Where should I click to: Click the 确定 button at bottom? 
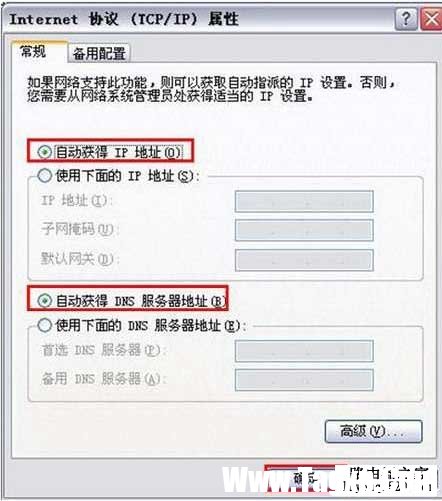pyautogui.click(x=305, y=479)
